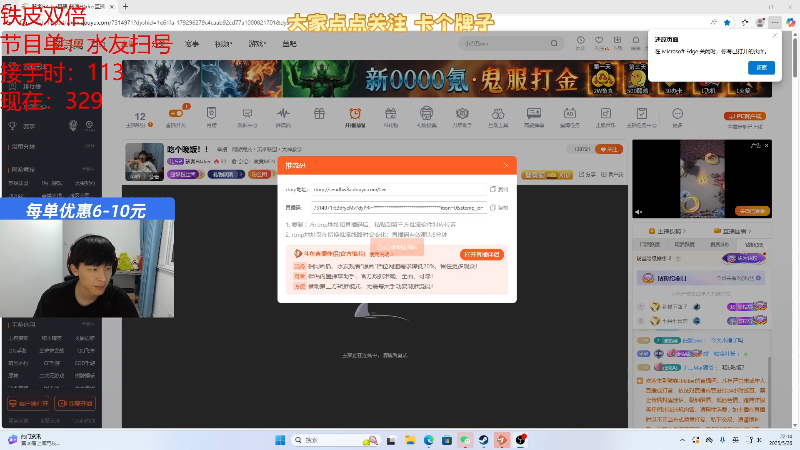Expand the 游戏 nav dropdown

point(257,44)
